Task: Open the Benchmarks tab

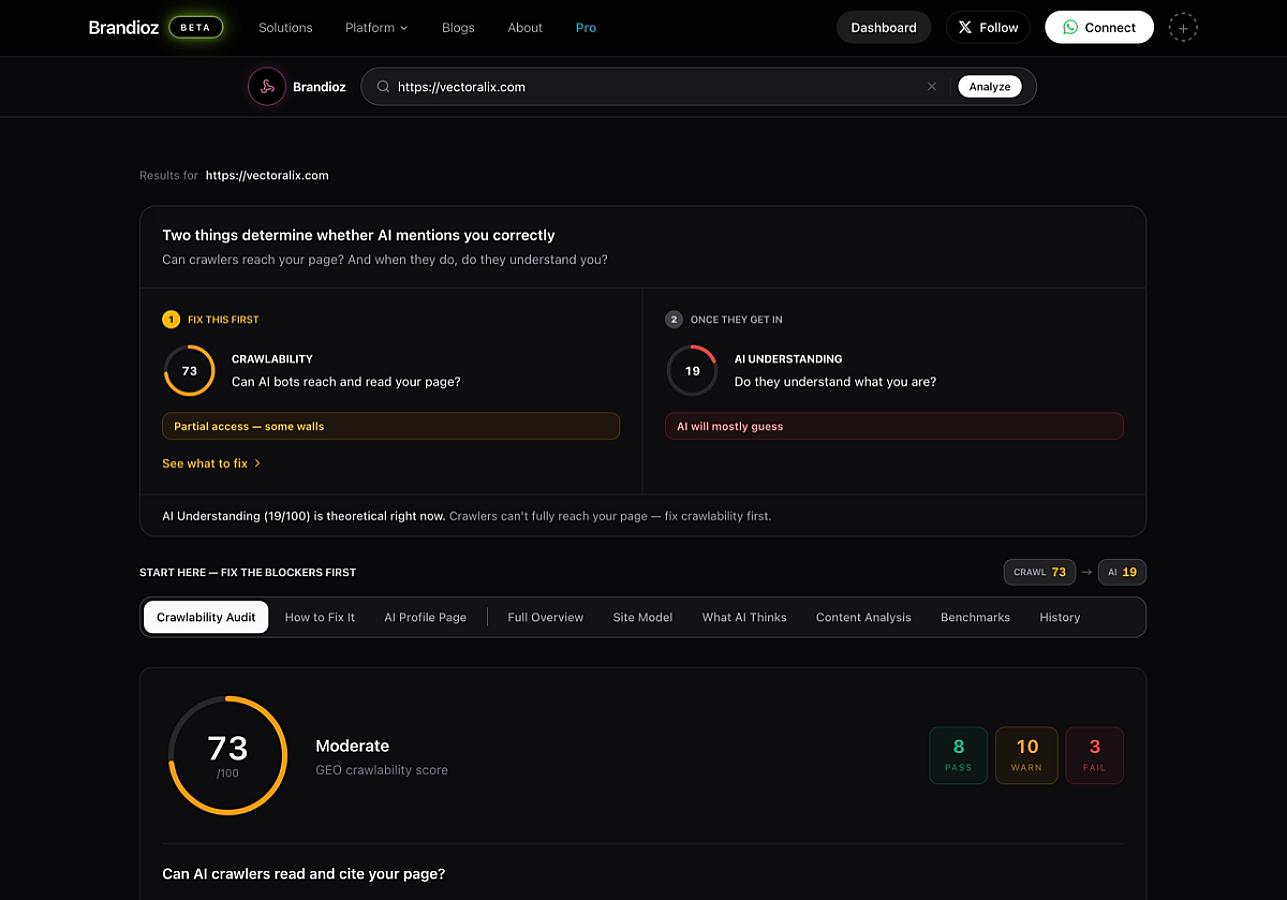Action: [x=975, y=617]
